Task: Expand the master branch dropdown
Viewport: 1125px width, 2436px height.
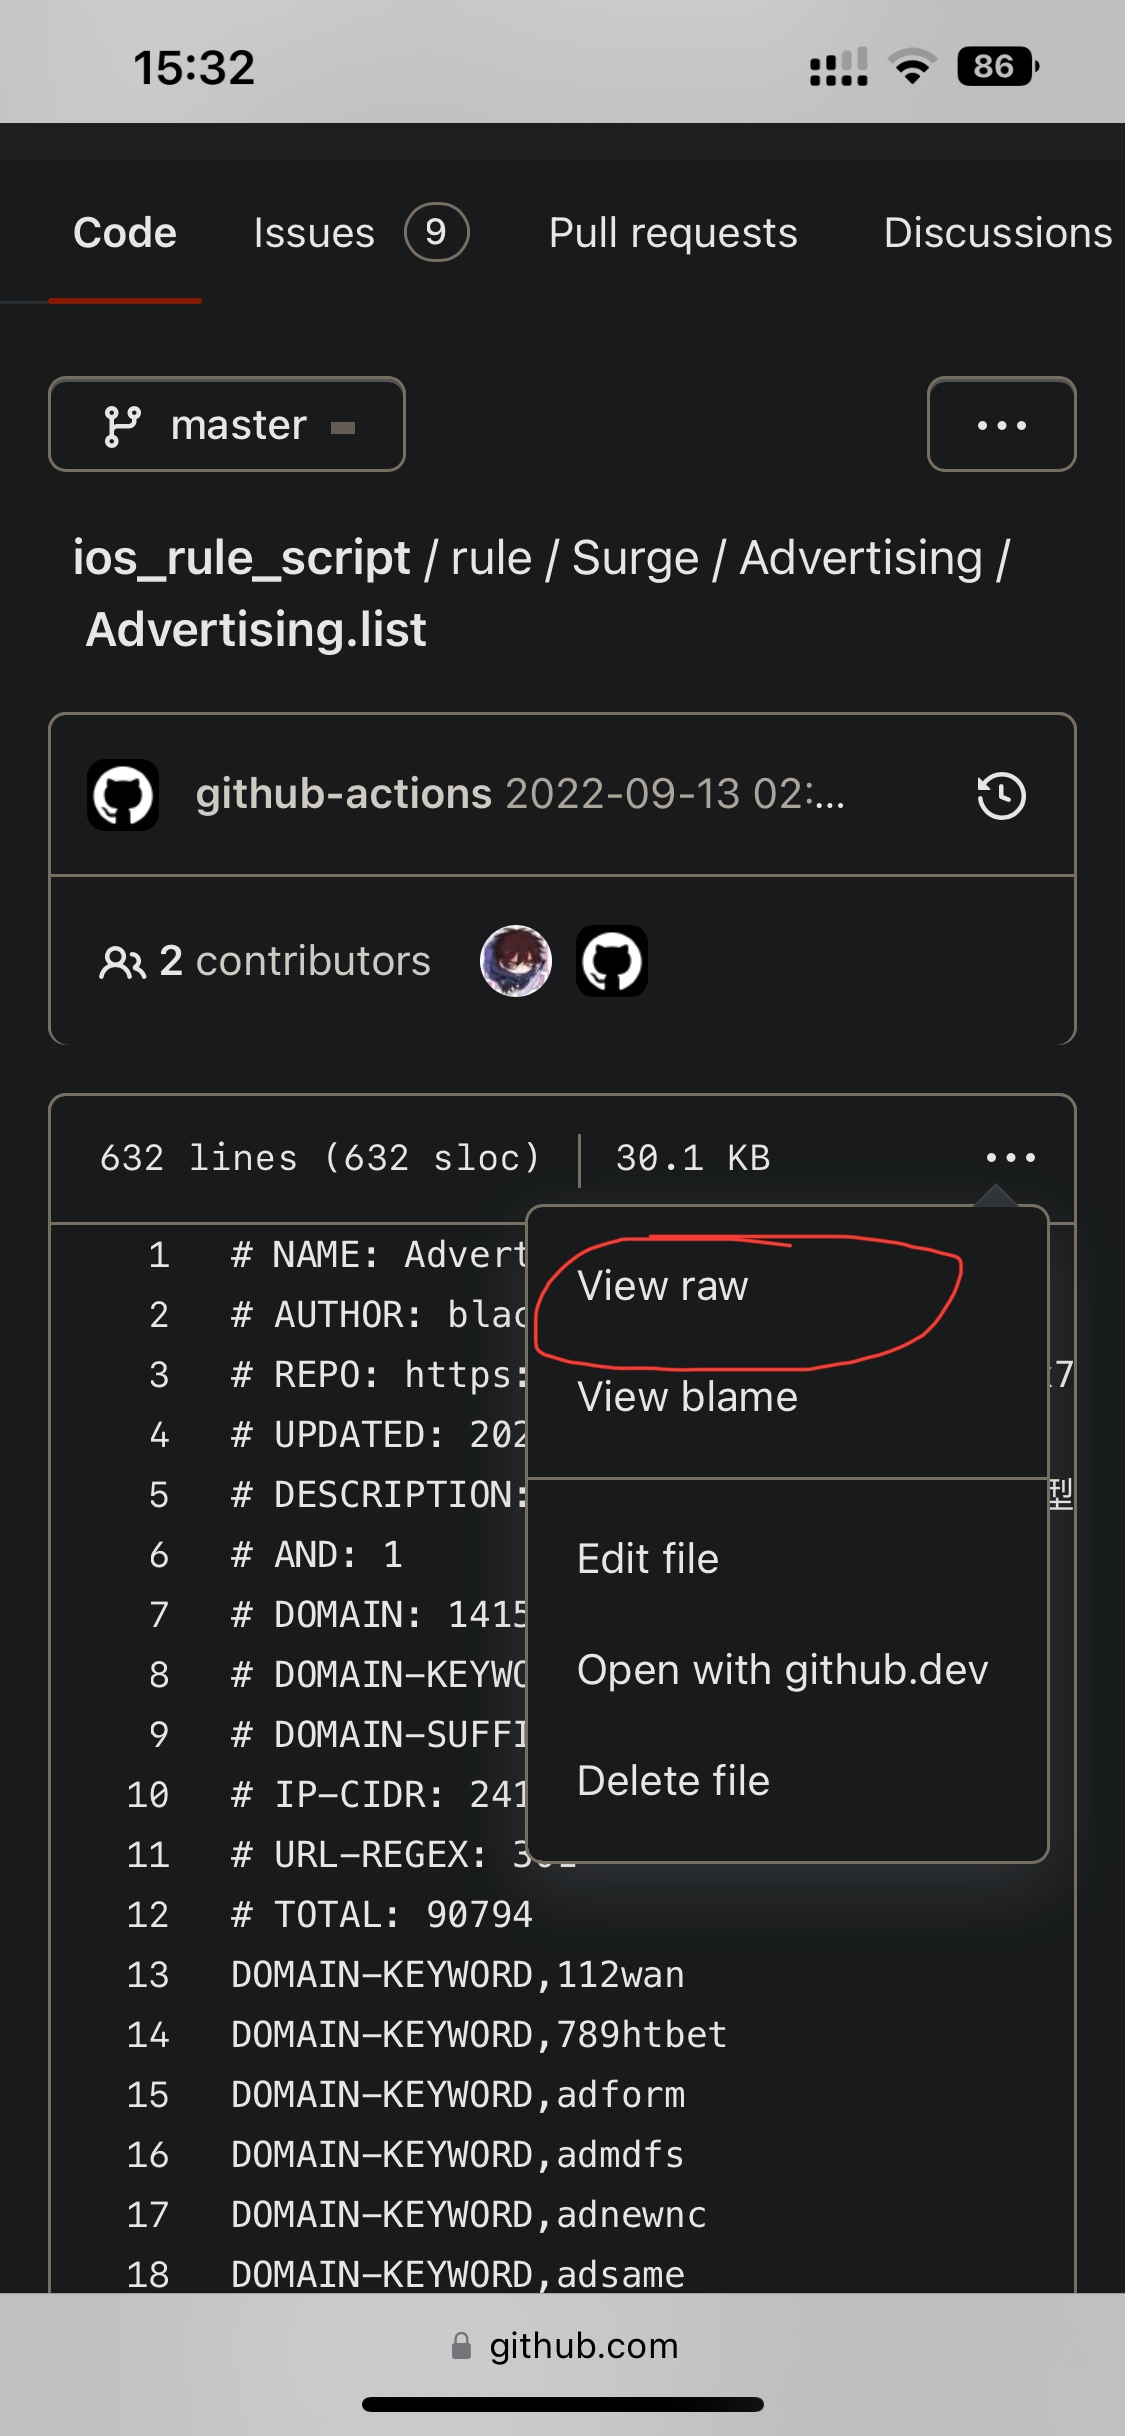Action: tap(227, 425)
